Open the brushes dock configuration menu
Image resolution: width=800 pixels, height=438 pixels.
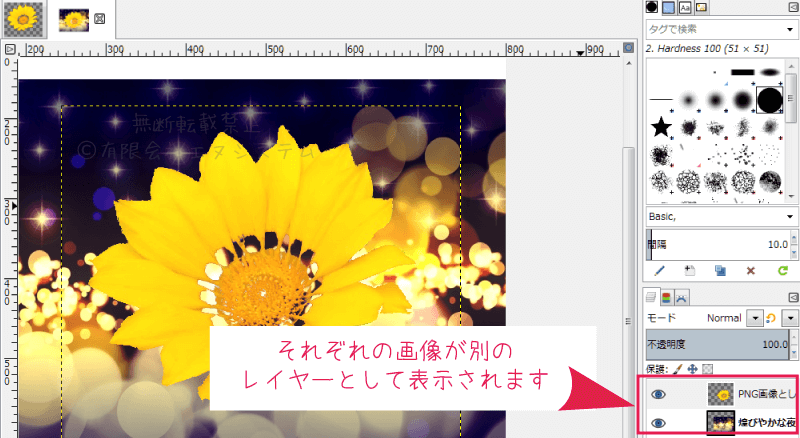tap(793, 7)
